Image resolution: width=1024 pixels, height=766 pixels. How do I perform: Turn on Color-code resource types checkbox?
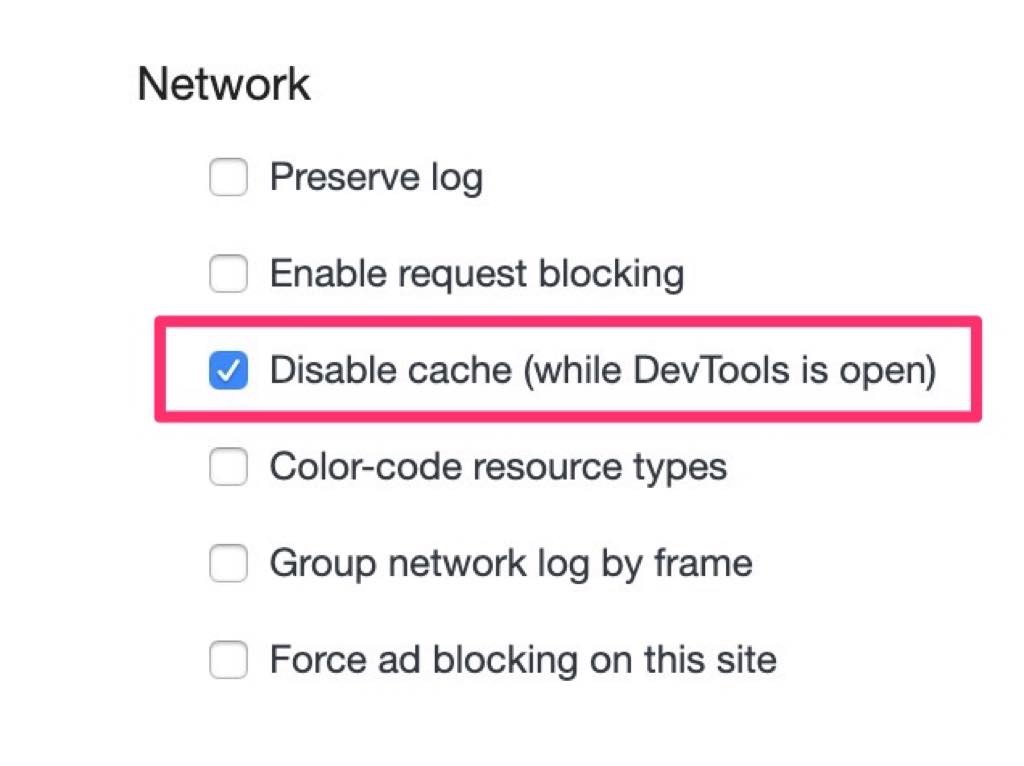[228, 467]
